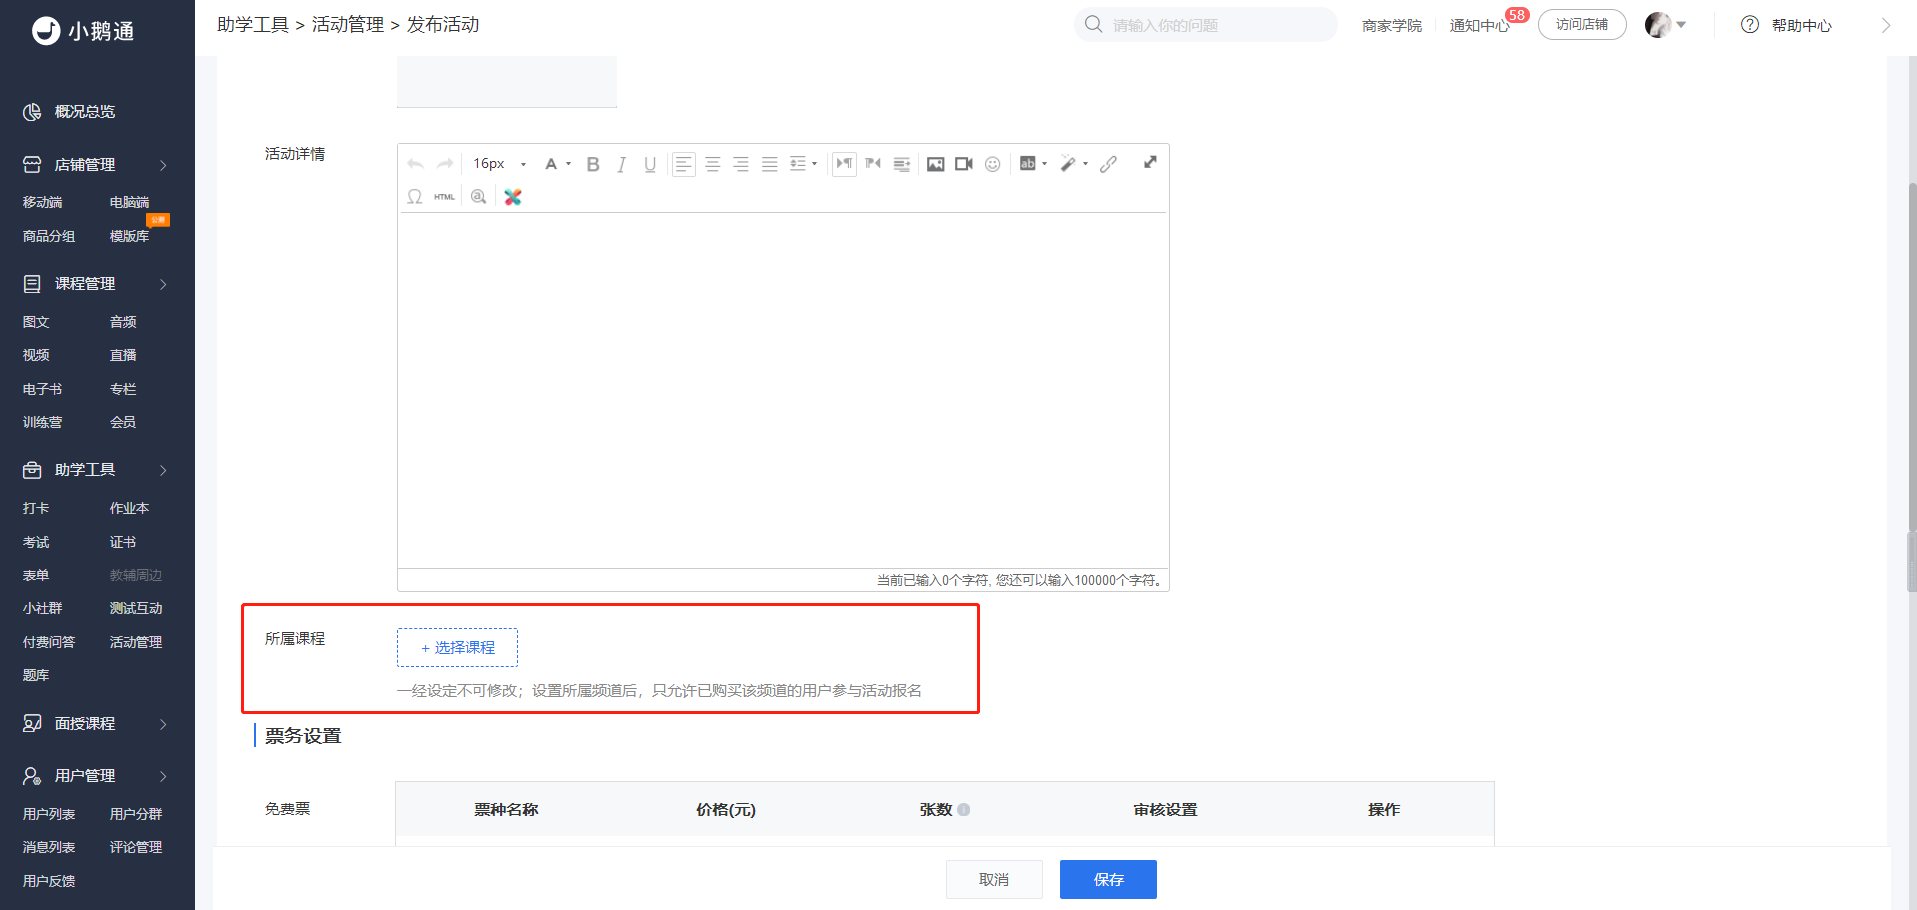Align text right in the editor
This screenshot has height=910, width=1917.
741,164
